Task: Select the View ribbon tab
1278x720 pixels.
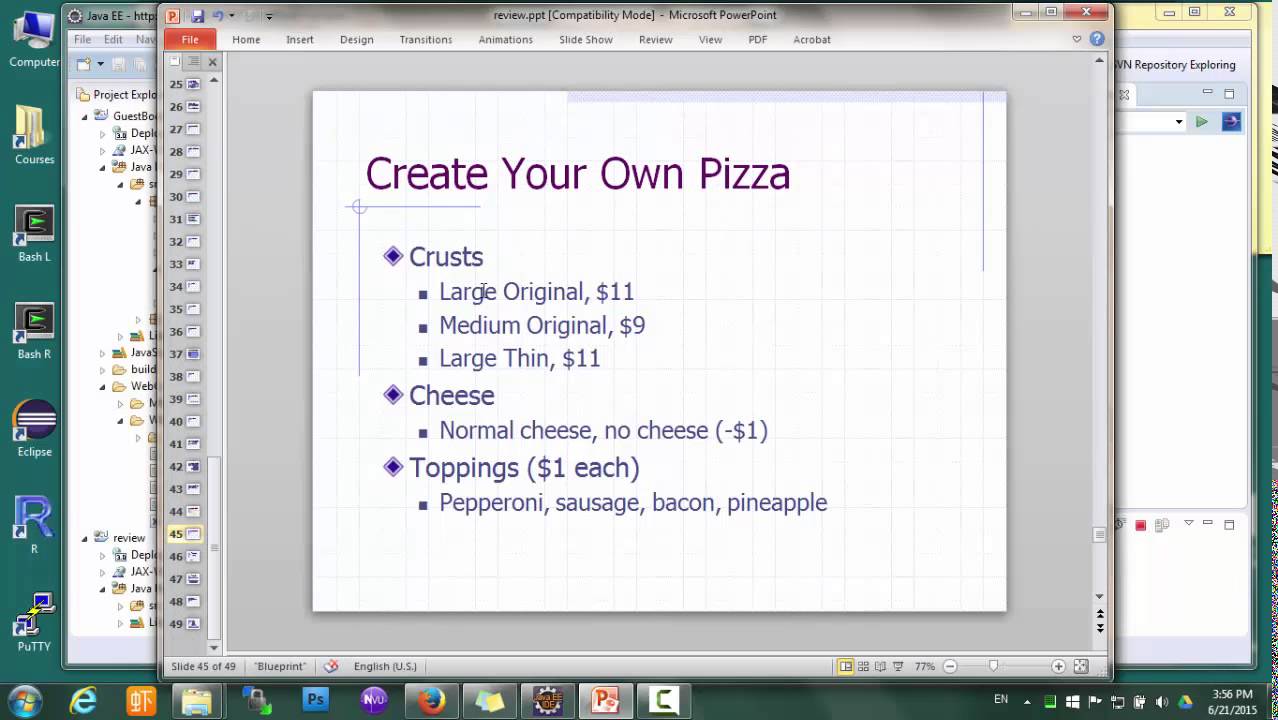Action: [710, 39]
